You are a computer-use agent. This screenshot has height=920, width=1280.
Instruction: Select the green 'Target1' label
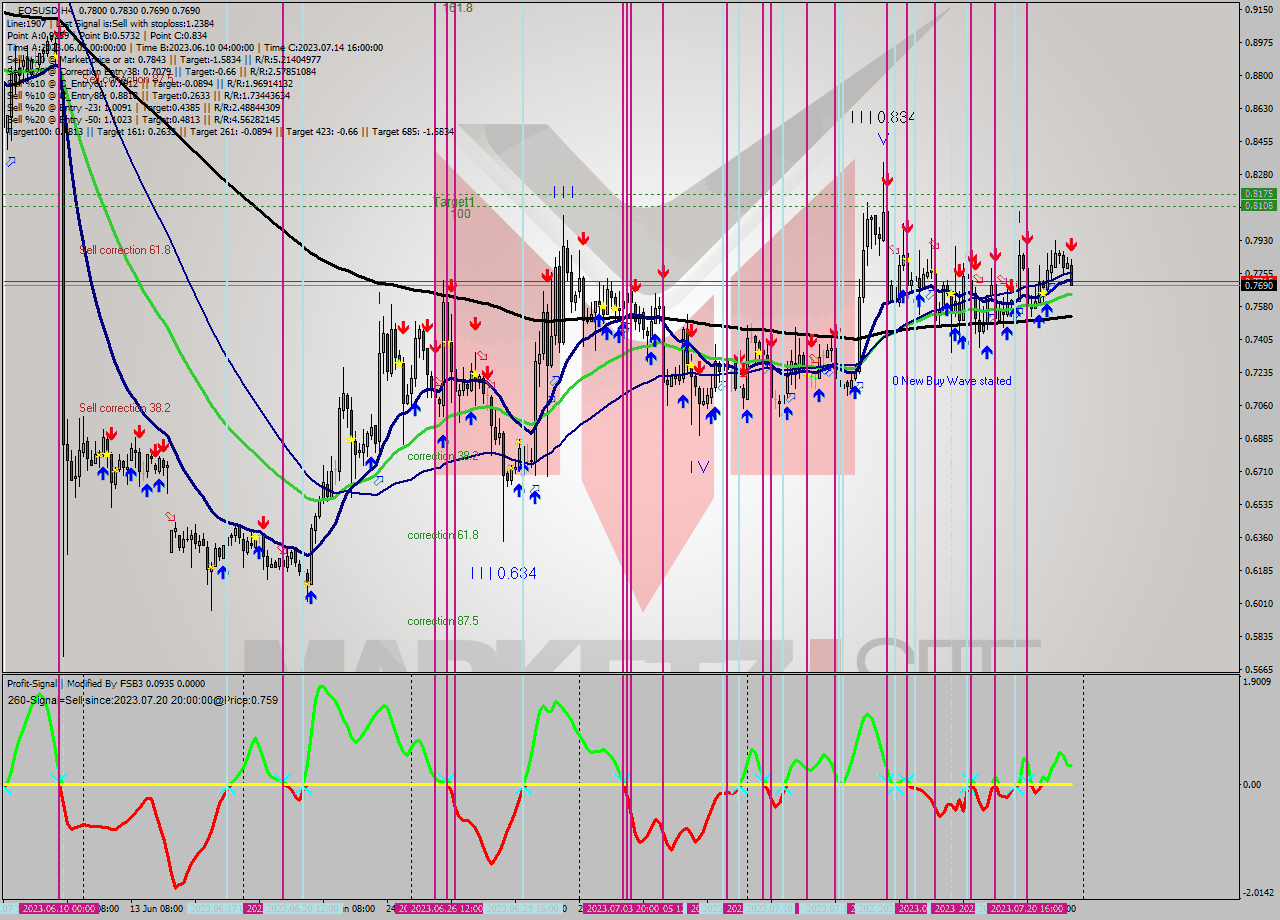click(x=453, y=201)
